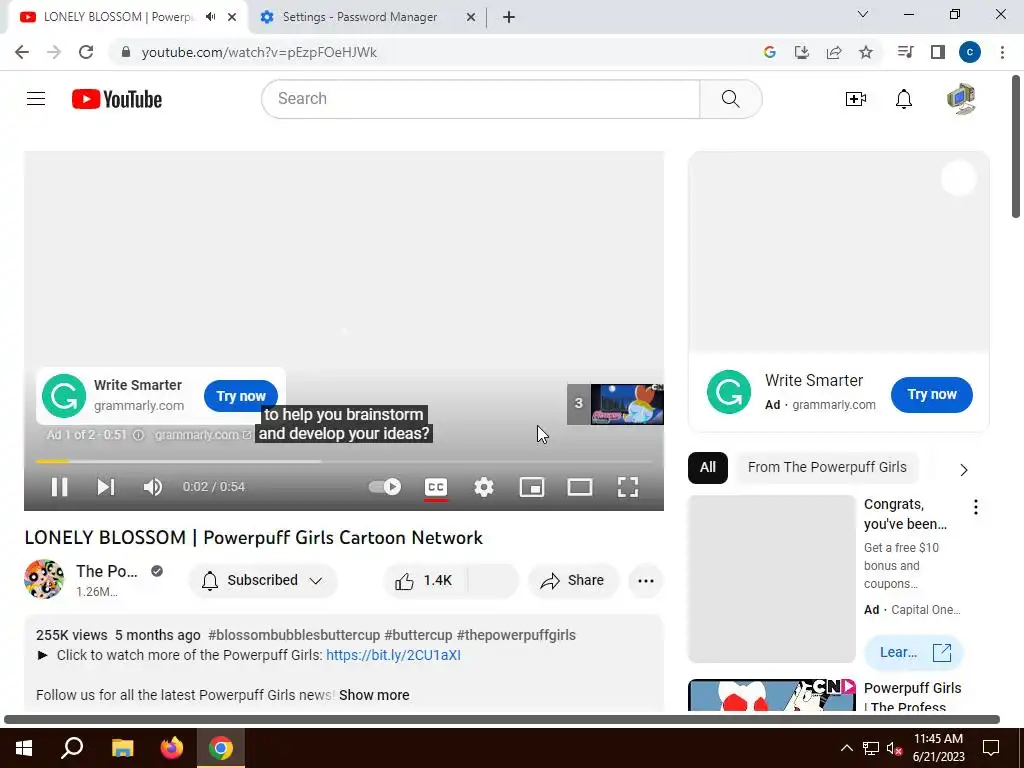Click the #thepowerpuffgirls hashtag

pyautogui.click(x=516, y=635)
